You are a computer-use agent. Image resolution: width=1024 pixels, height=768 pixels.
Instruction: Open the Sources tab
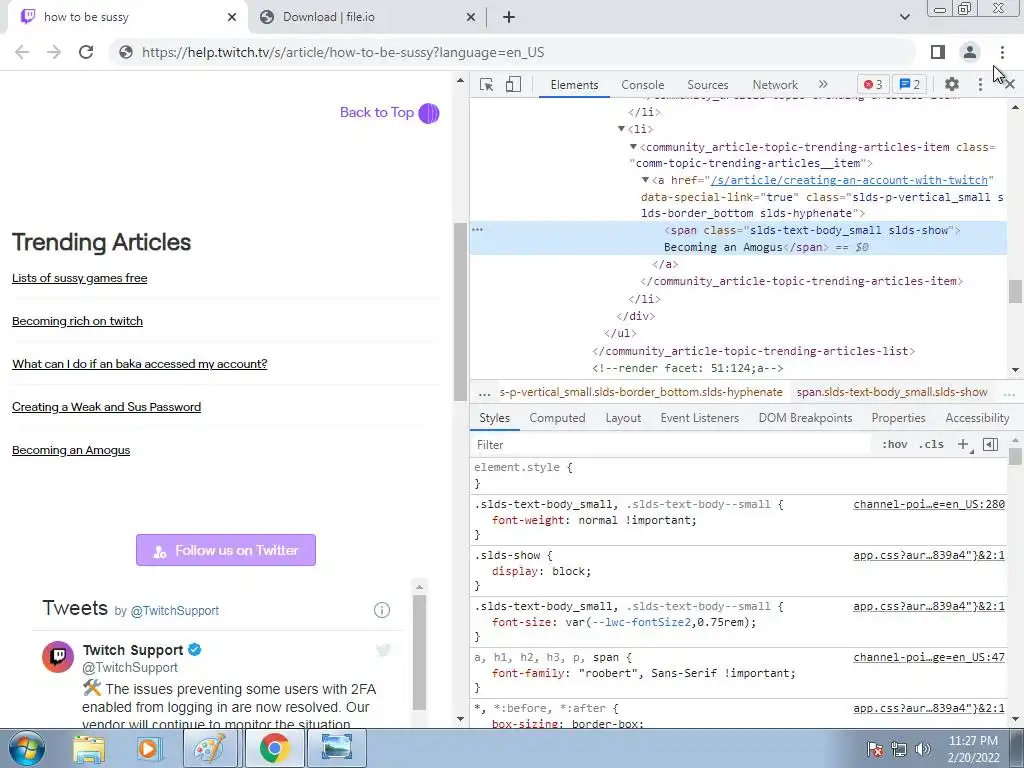click(x=707, y=85)
